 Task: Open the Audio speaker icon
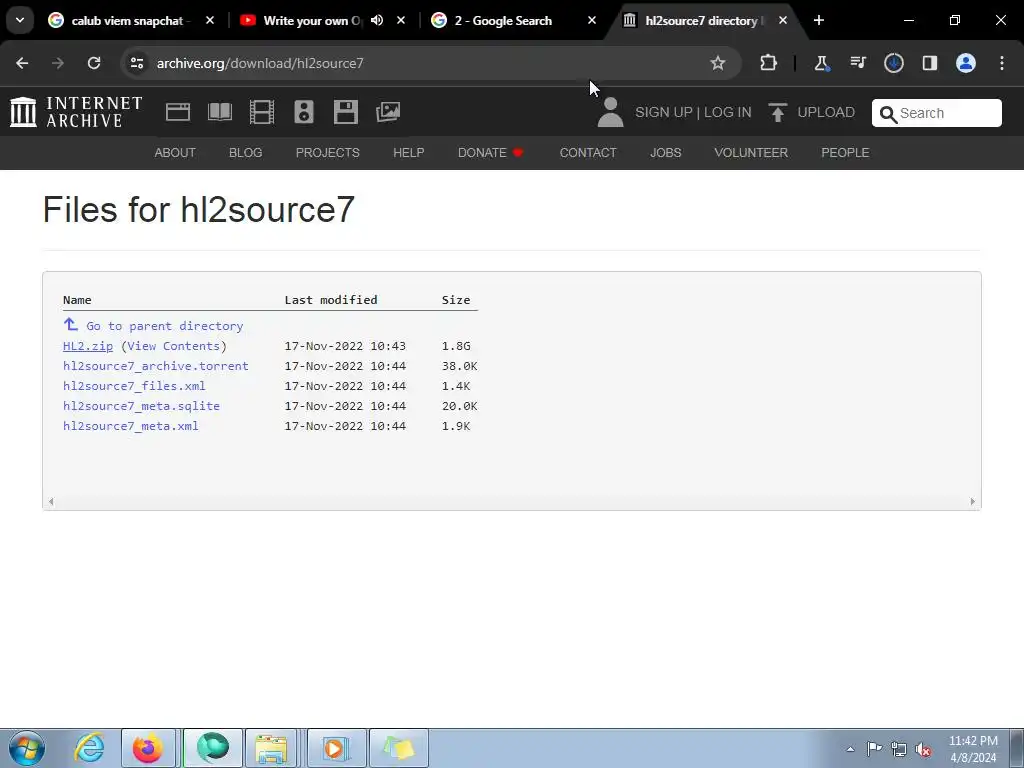point(304,112)
